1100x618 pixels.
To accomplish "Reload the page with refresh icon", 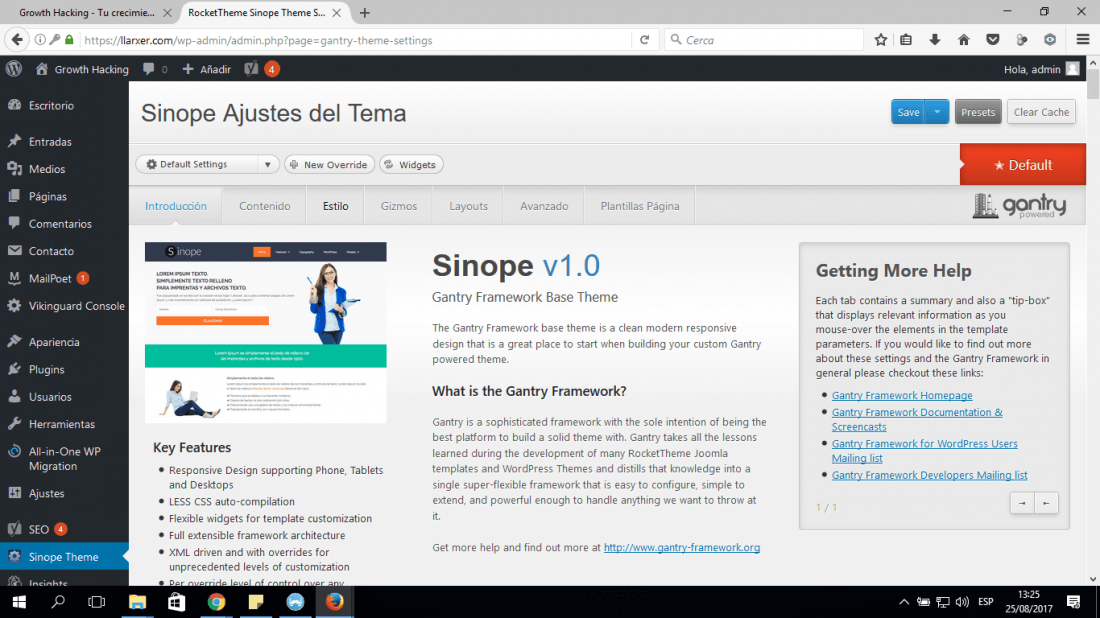I will (644, 40).
